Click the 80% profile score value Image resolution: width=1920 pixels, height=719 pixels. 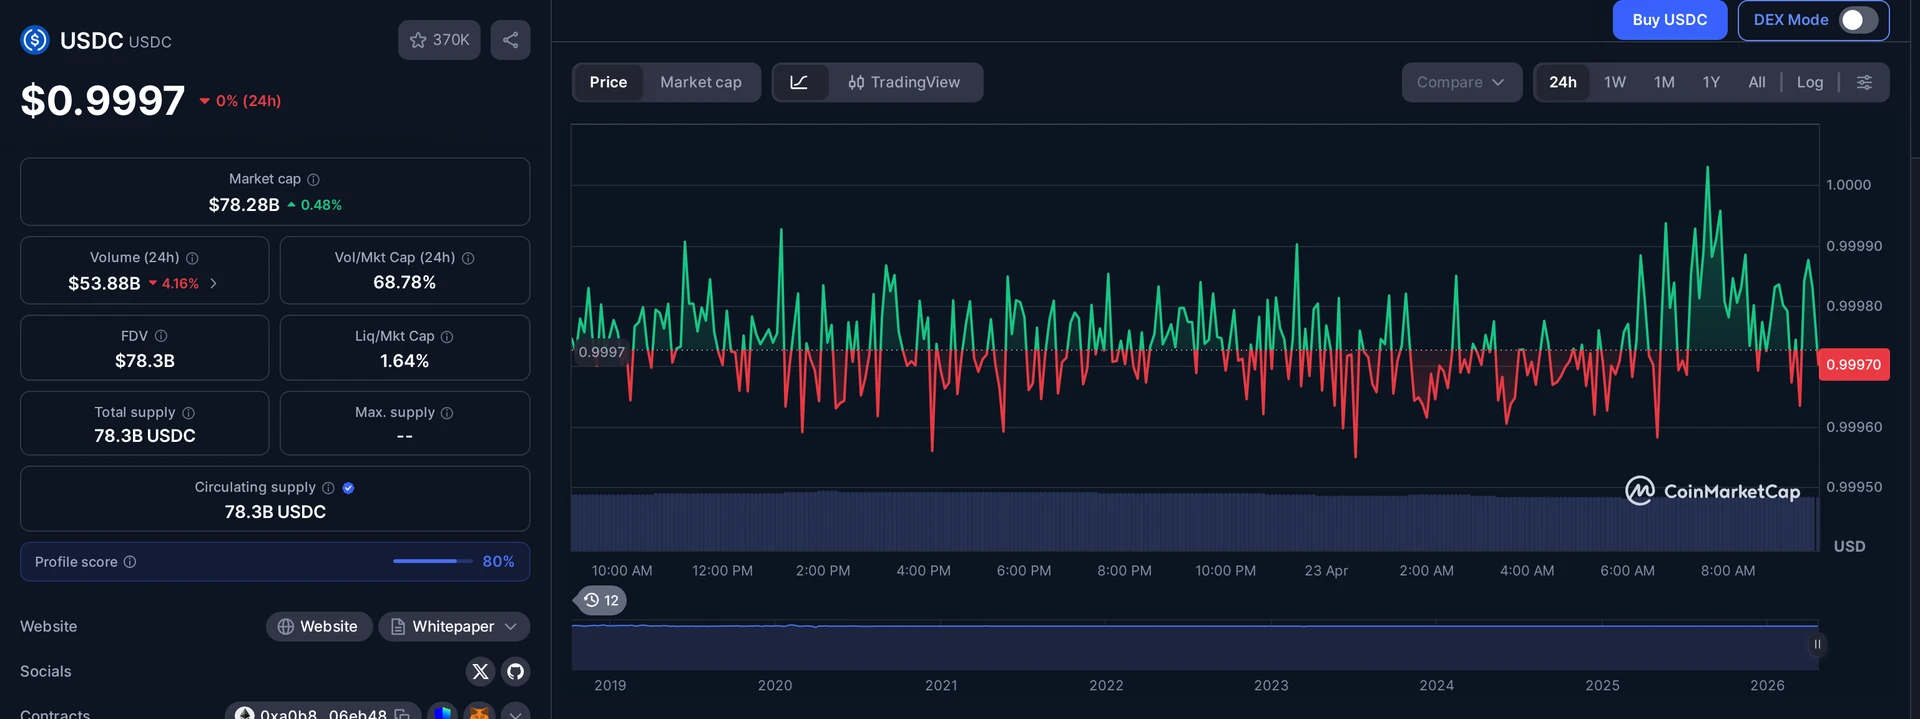pyautogui.click(x=498, y=562)
